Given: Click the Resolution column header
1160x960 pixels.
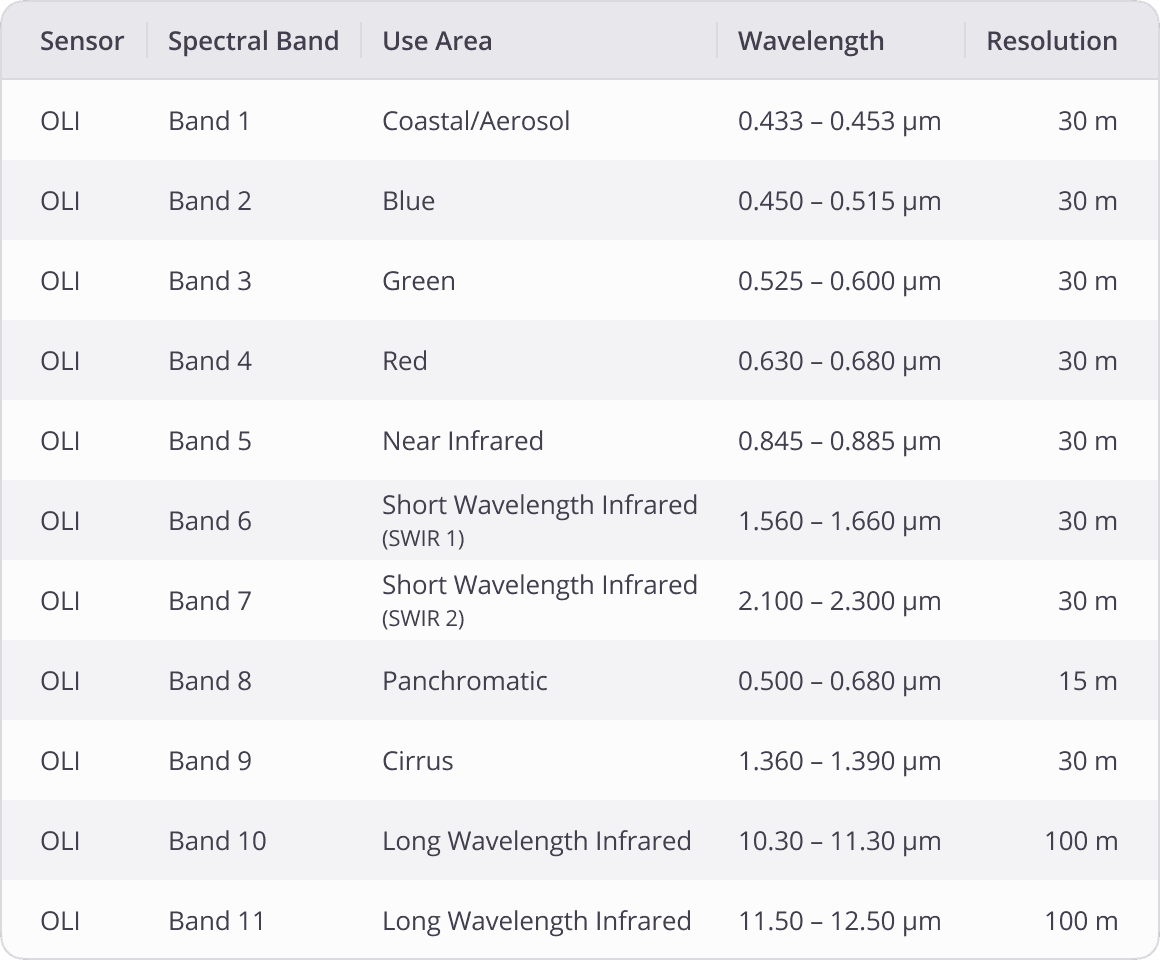Looking at the screenshot, I should click(x=1051, y=41).
